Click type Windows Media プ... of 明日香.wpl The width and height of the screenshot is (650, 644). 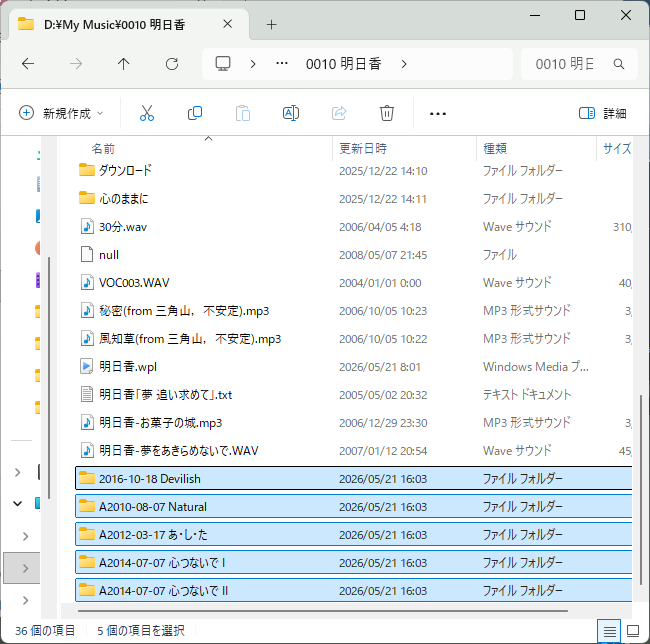(535, 367)
